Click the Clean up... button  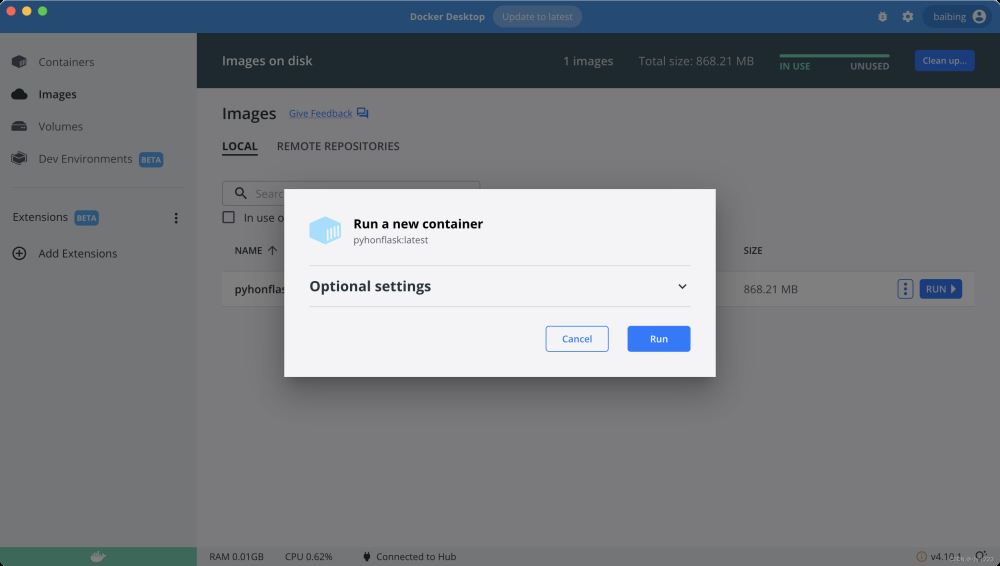pyautogui.click(x=945, y=61)
